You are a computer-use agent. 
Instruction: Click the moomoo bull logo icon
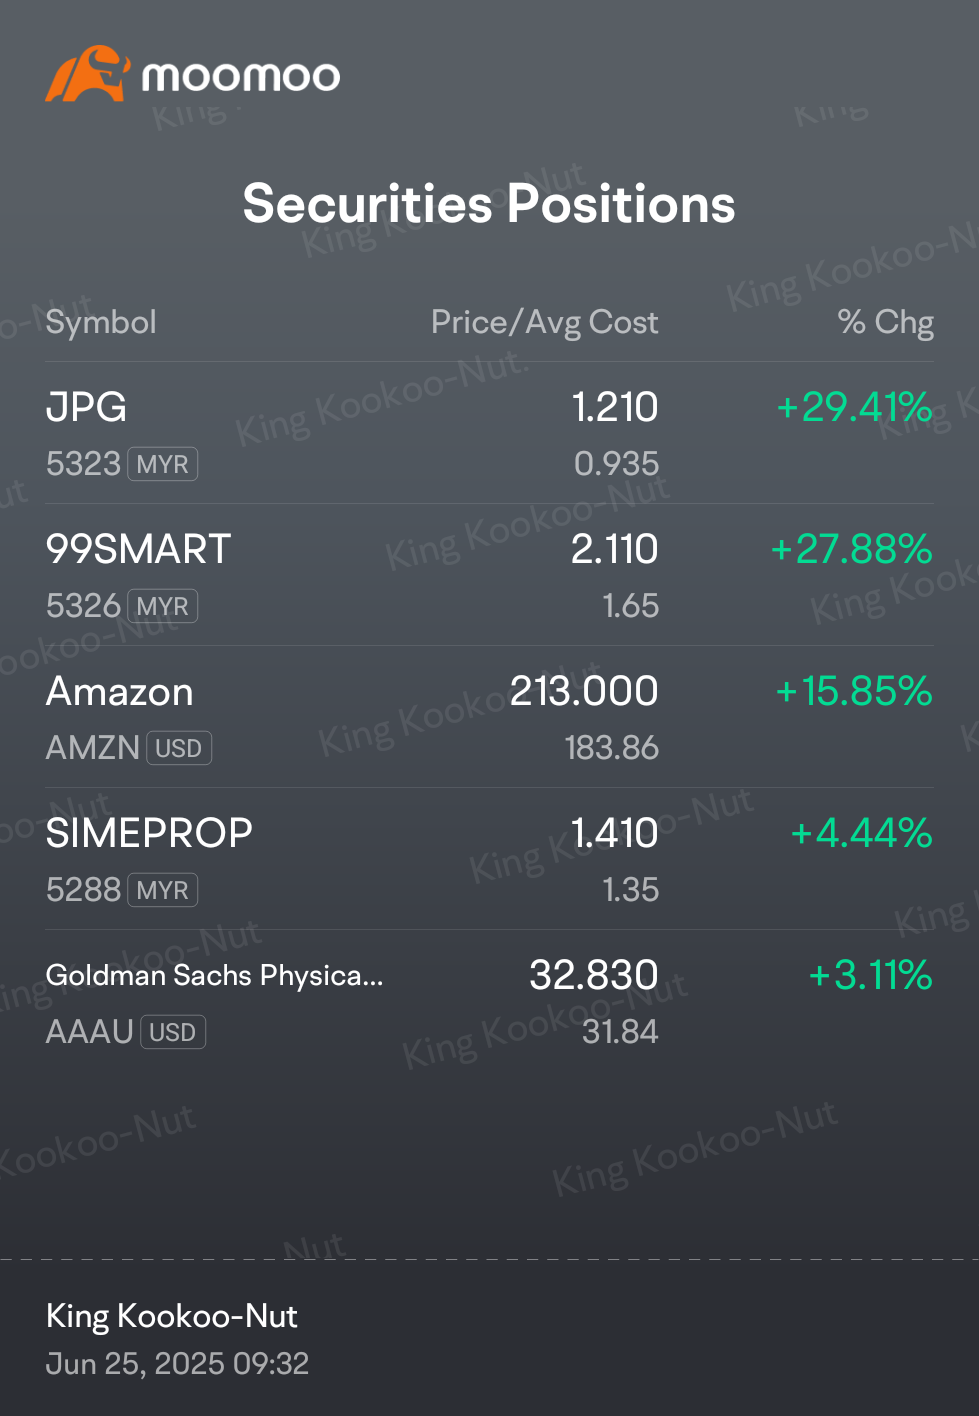(x=87, y=74)
